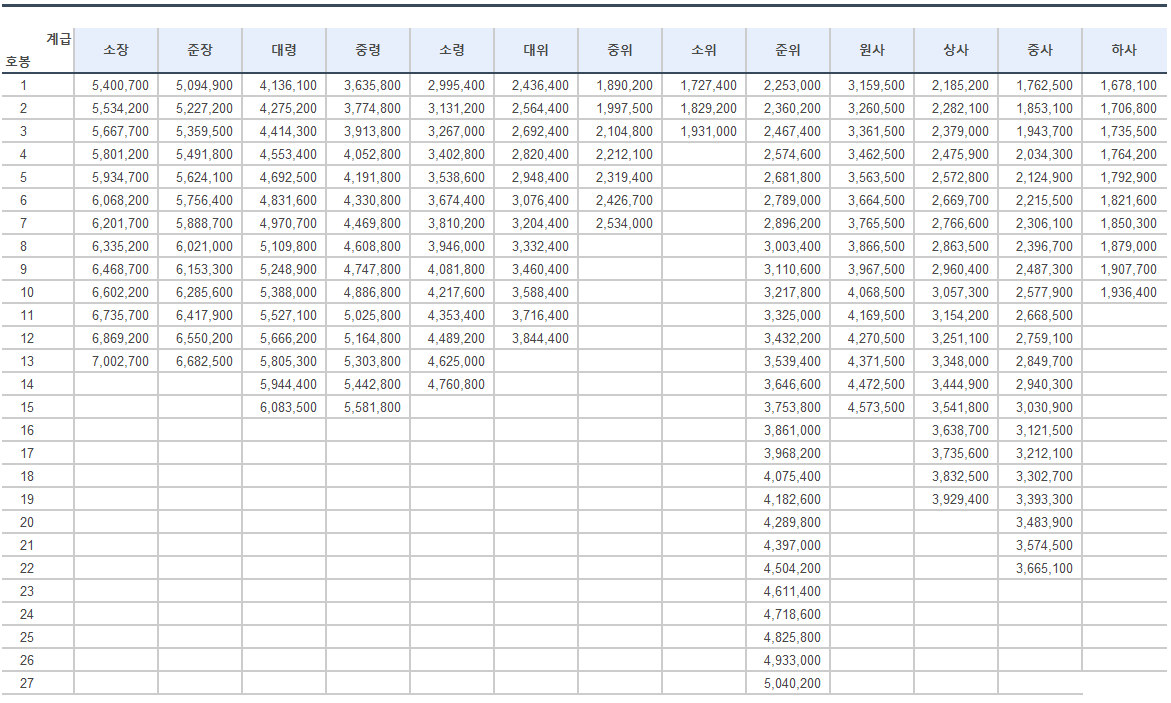Click cell value 5,040,200
Viewport: 1171px width, 703px height.
point(792,684)
